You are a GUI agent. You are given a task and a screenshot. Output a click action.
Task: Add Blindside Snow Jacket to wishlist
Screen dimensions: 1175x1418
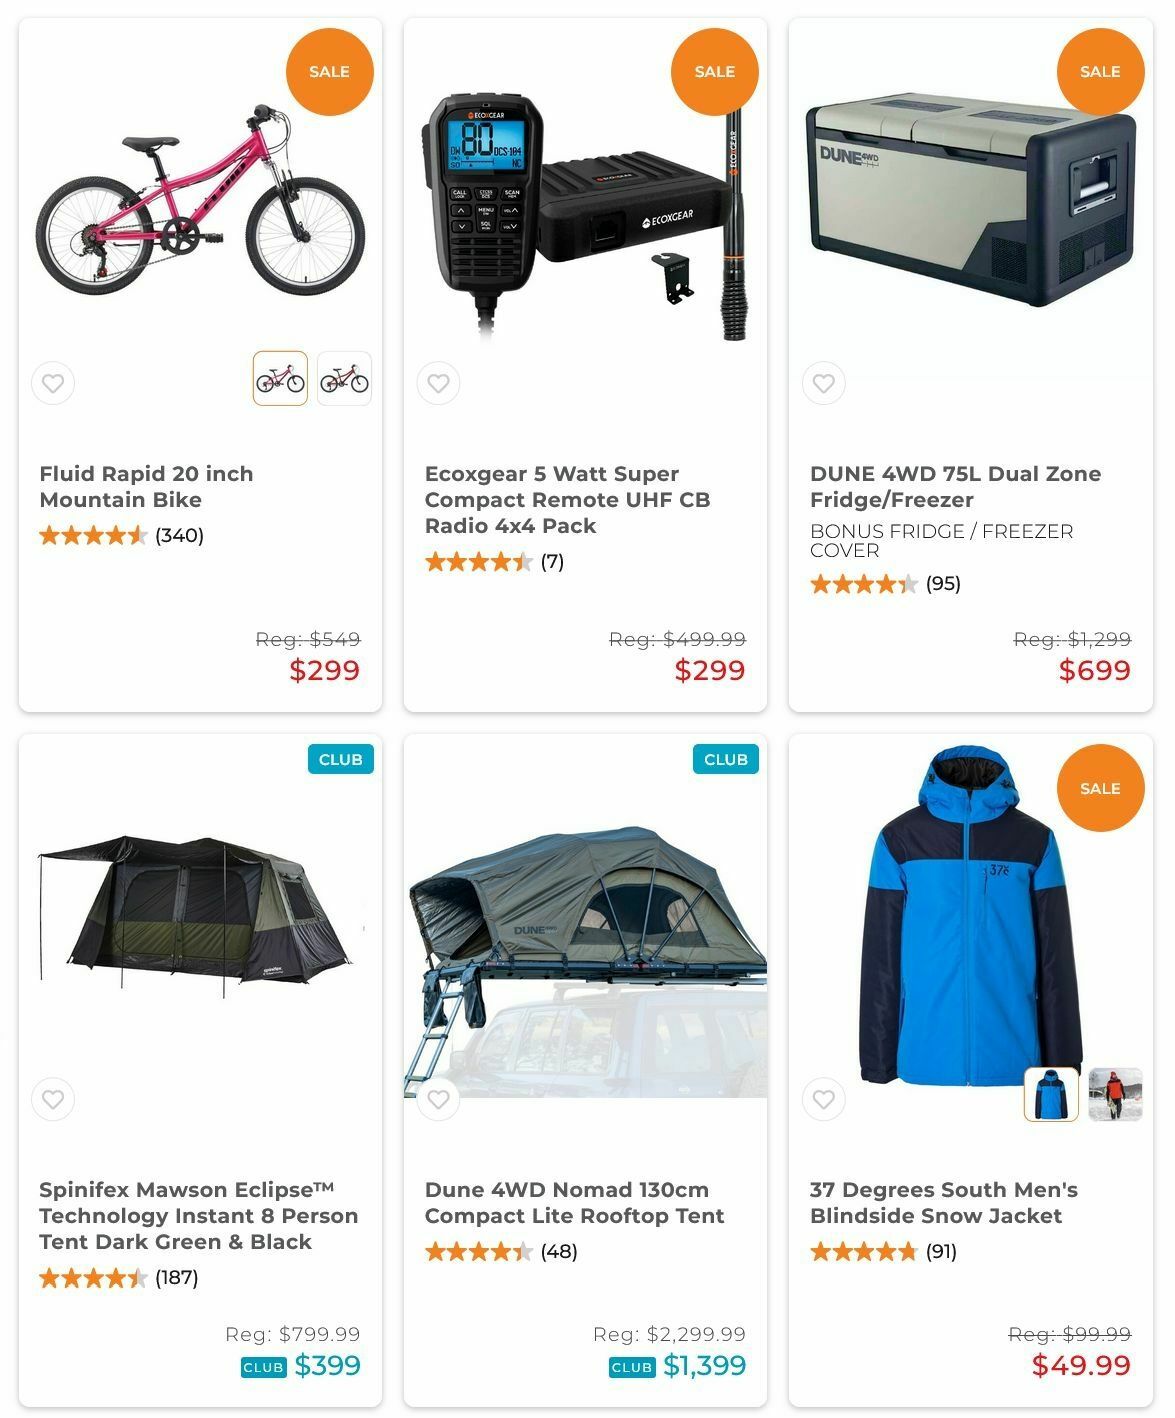click(824, 1100)
